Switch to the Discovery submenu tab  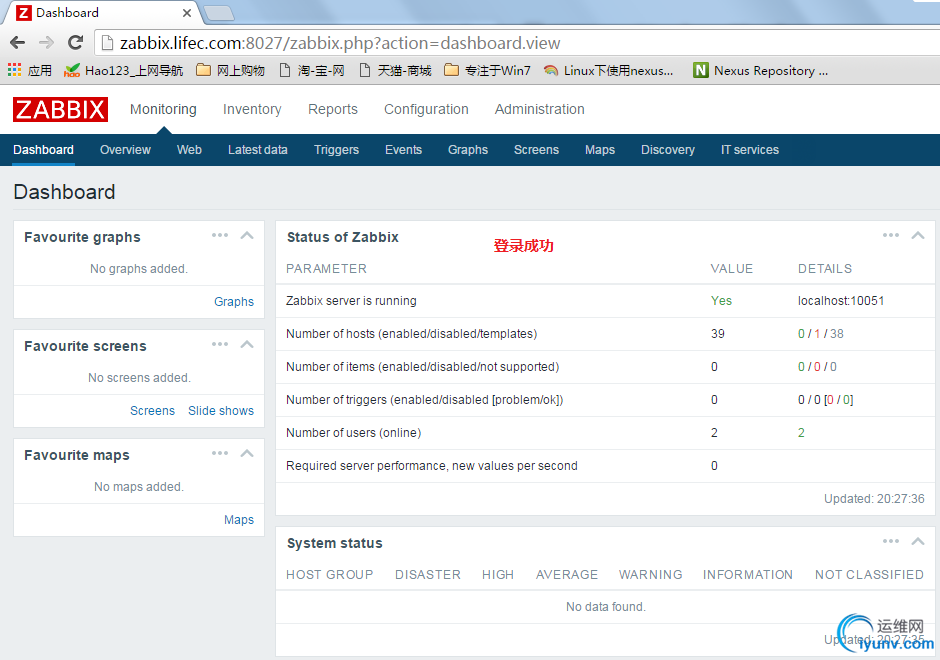click(668, 150)
